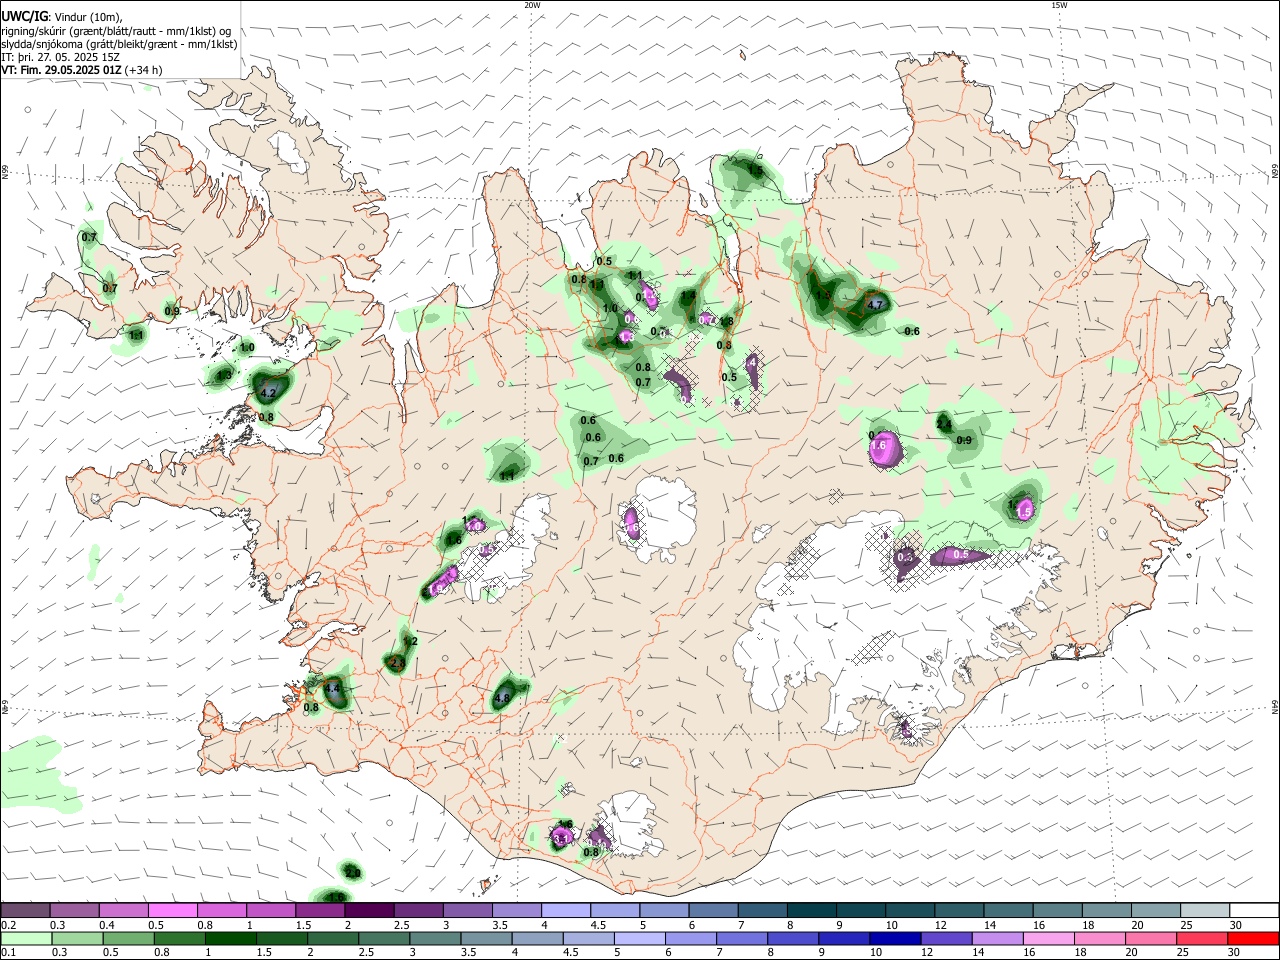1280x960 pixels.
Task: Click the '4.2' precipitation value in the west
Action: click(x=267, y=394)
